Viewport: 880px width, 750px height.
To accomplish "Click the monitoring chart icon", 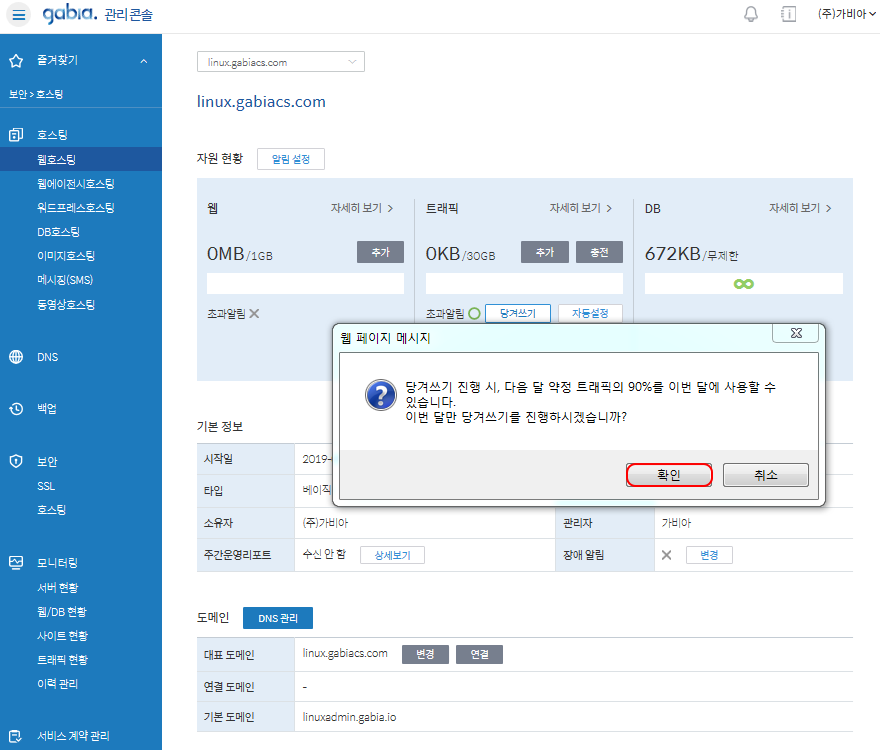I will click(x=16, y=562).
